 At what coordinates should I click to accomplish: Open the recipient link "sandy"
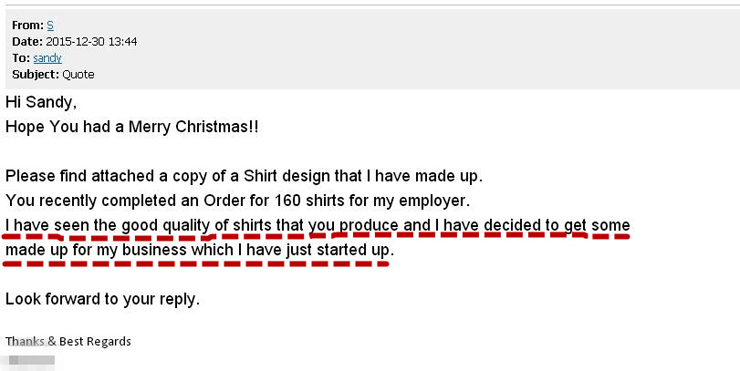[47, 59]
